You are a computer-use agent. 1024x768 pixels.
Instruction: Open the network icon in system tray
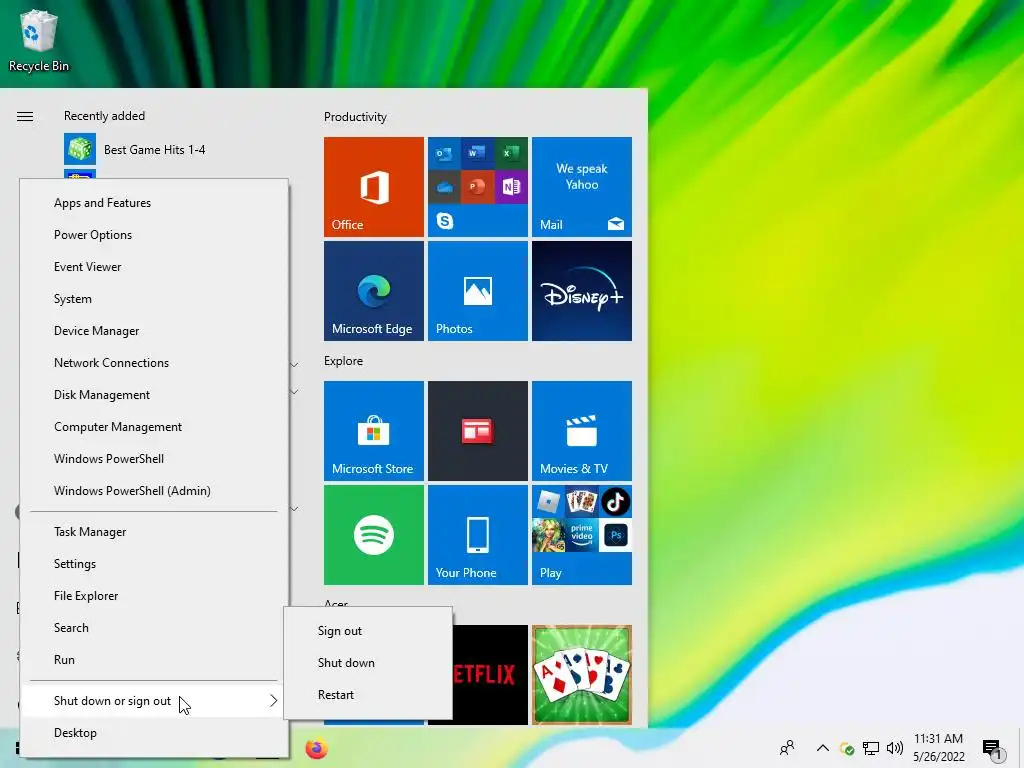[871, 748]
